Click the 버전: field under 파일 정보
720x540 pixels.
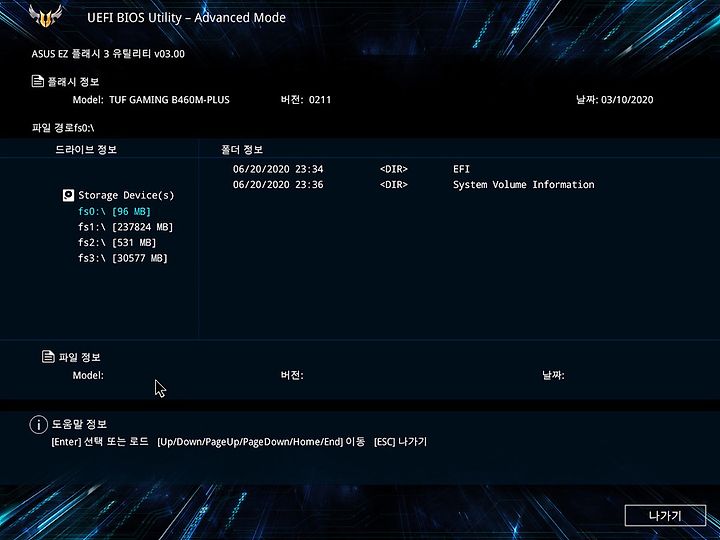tap(292, 375)
